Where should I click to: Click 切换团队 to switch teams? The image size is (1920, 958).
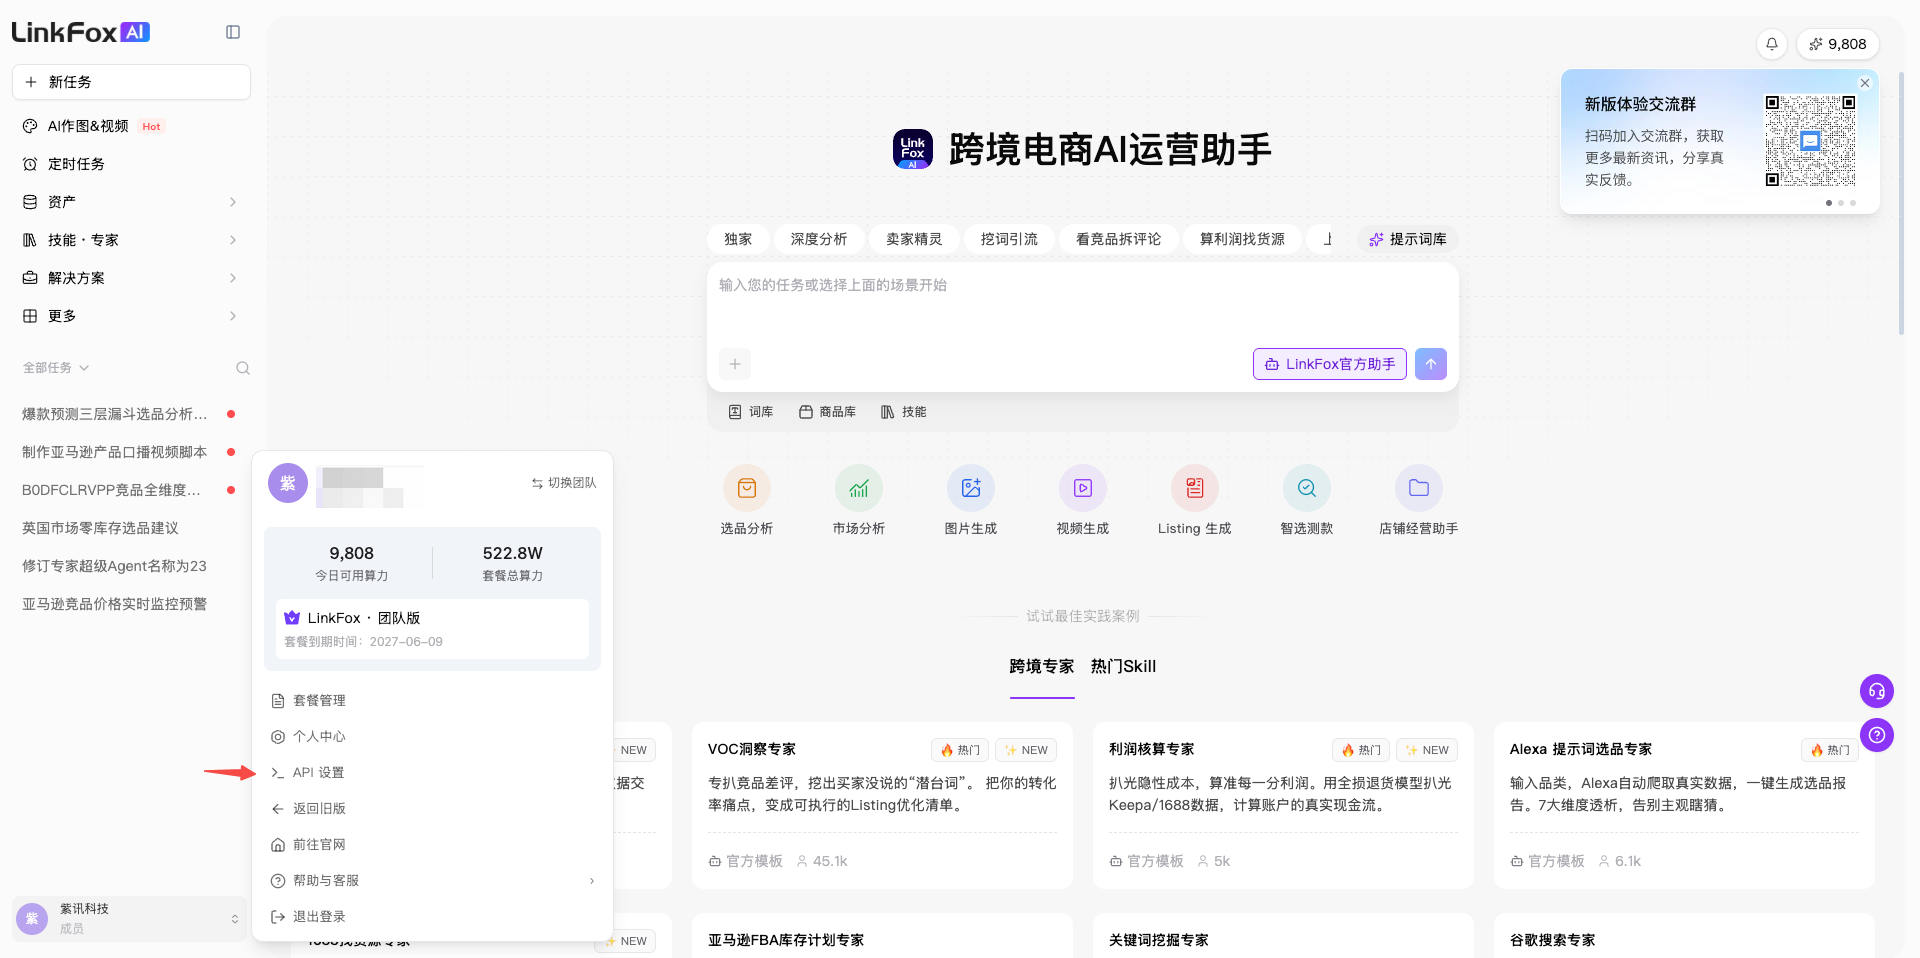[x=564, y=483]
